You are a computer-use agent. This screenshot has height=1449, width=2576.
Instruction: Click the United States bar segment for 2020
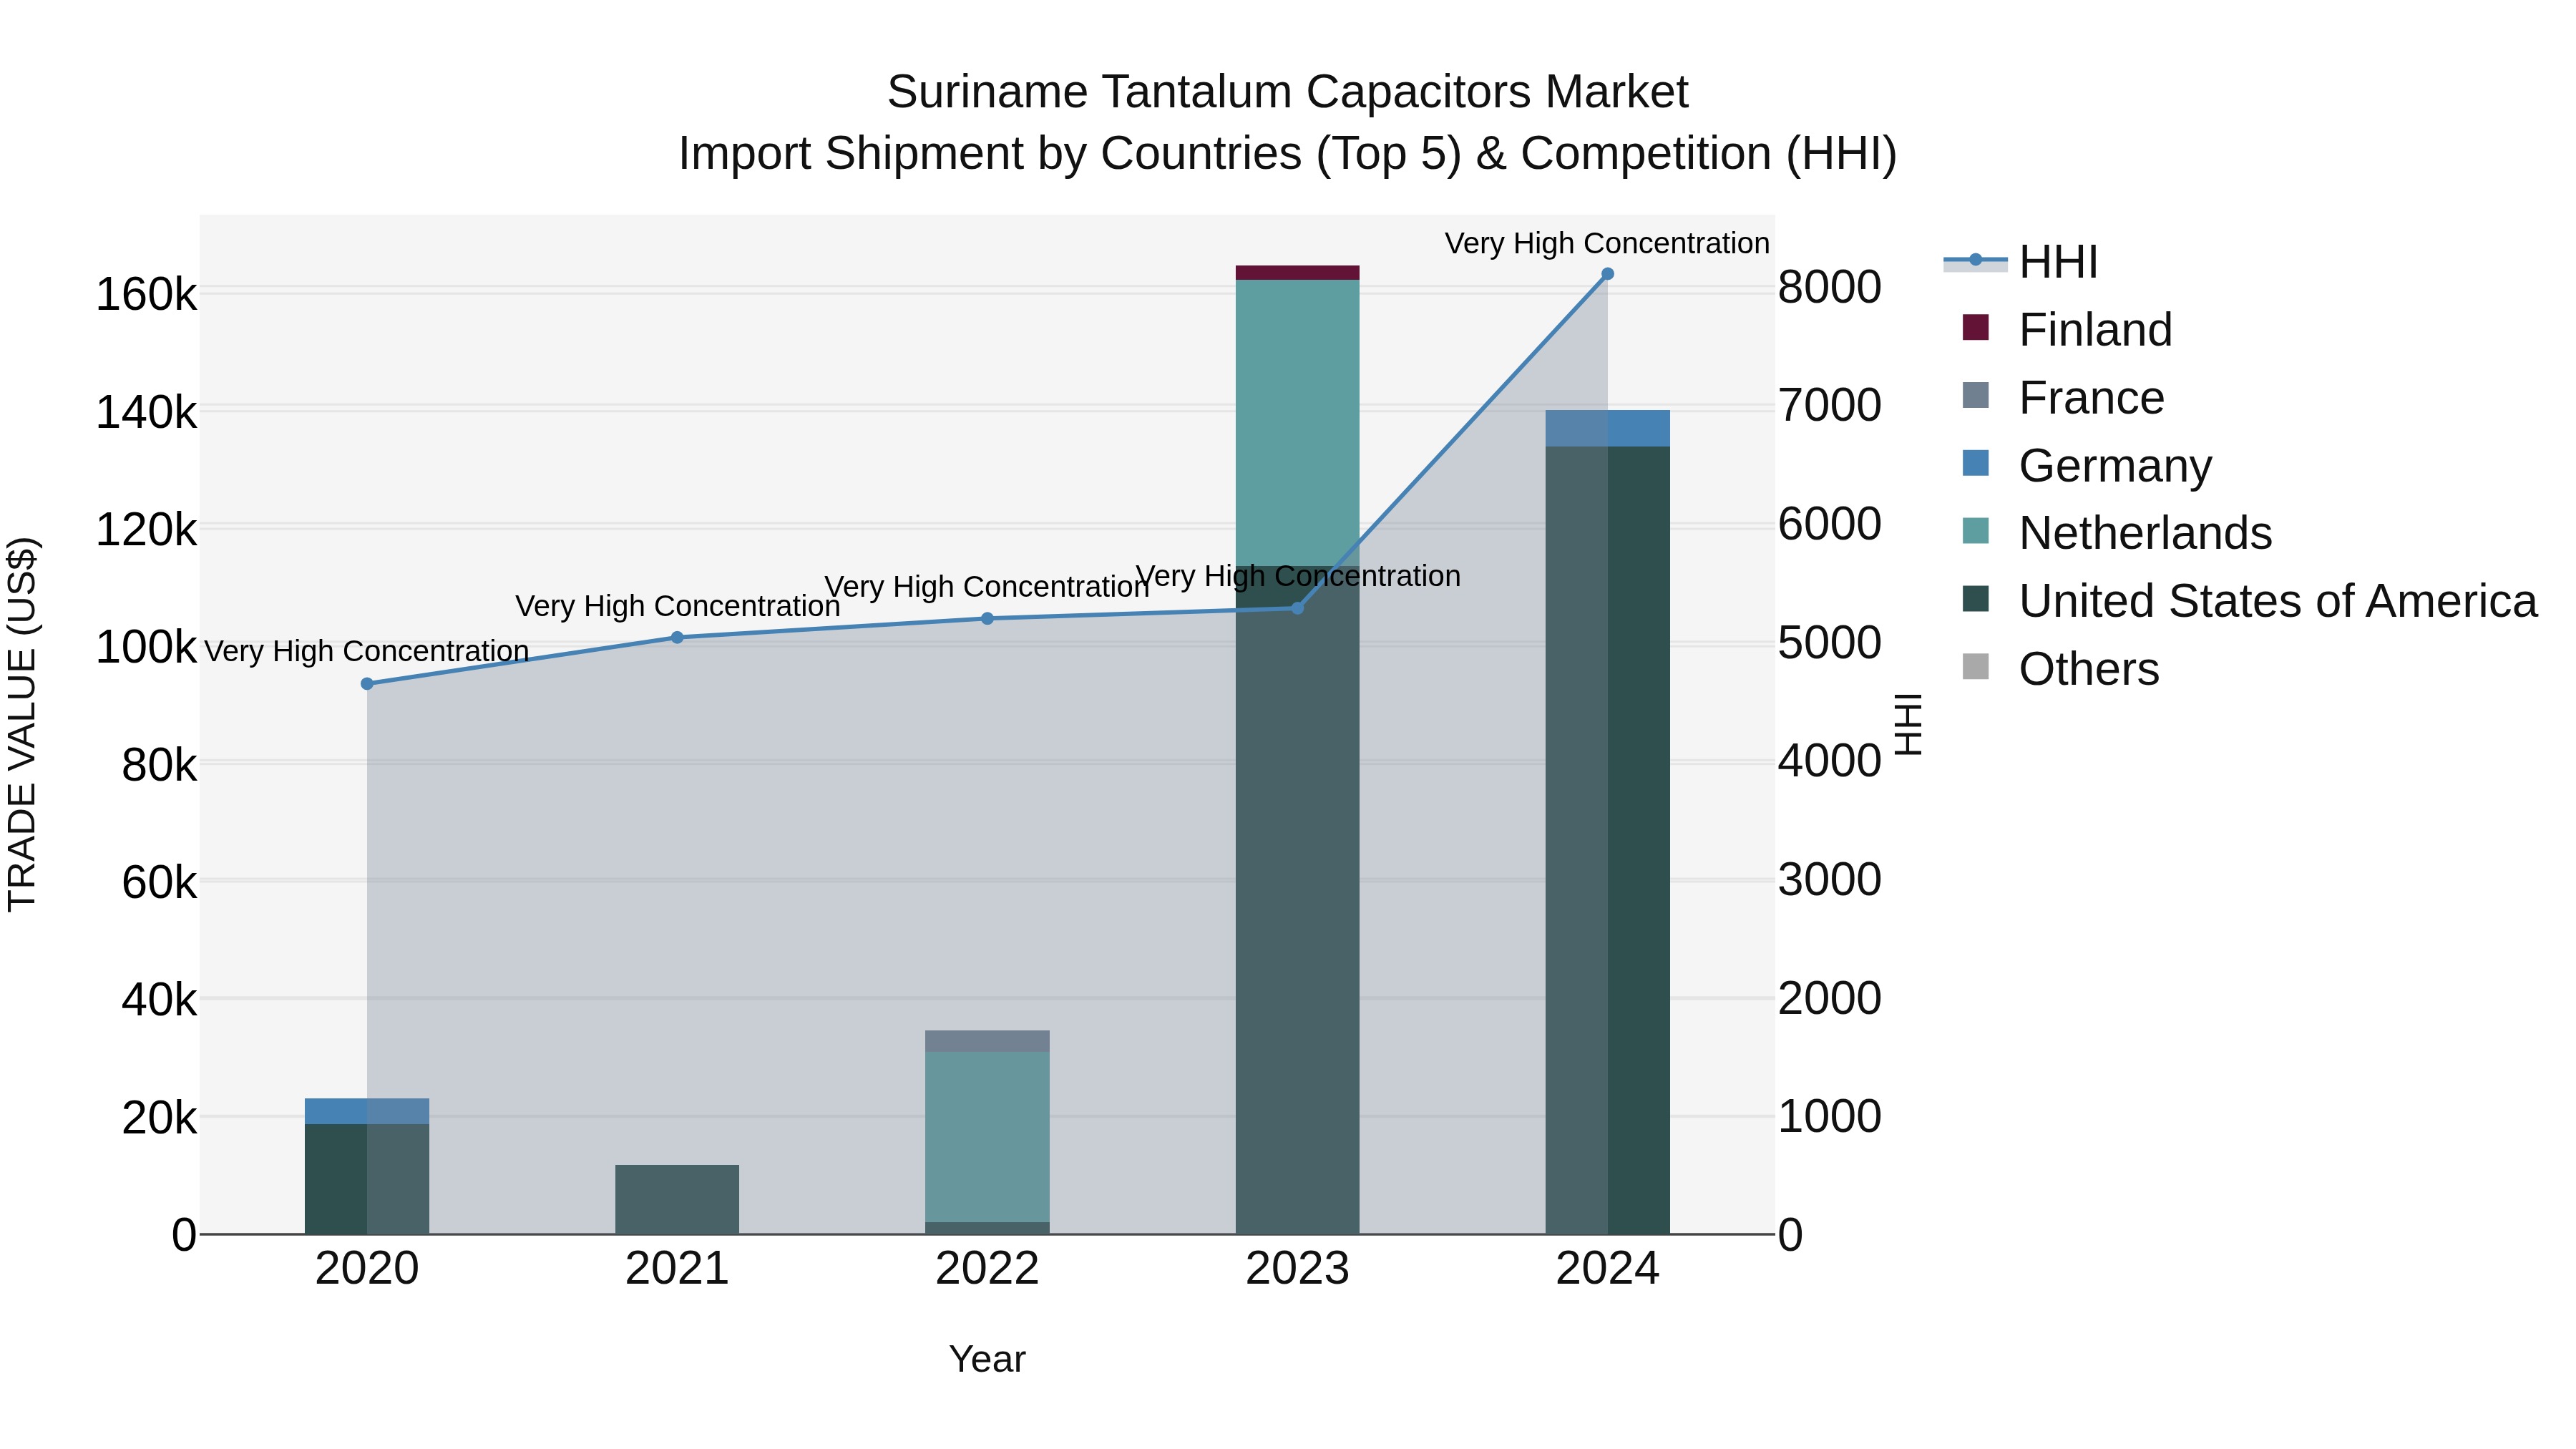point(367,1180)
